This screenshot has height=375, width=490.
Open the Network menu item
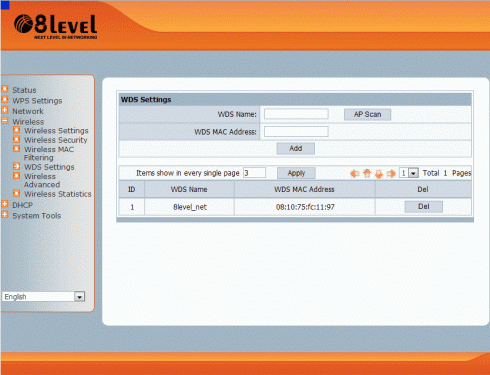click(x=28, y=111)
